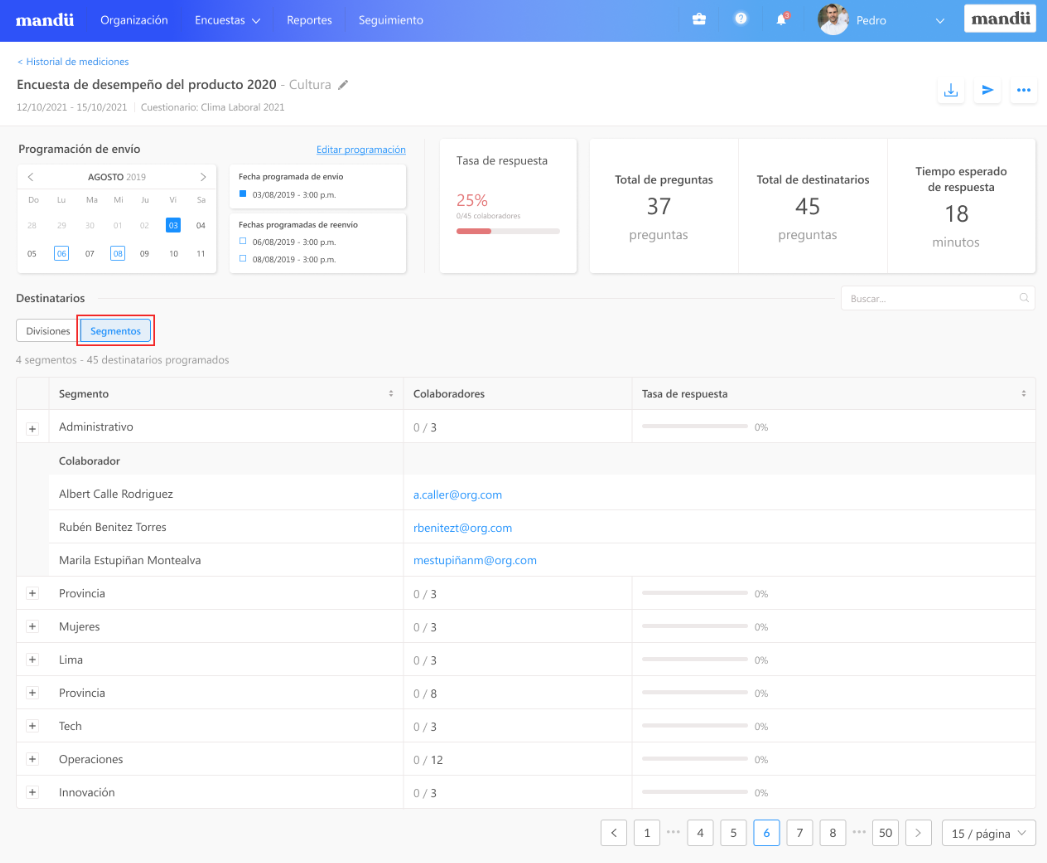Click the Total de destinatarios card
The image size is (1047, 863).
pyautogui.click(x=813, y=206)
